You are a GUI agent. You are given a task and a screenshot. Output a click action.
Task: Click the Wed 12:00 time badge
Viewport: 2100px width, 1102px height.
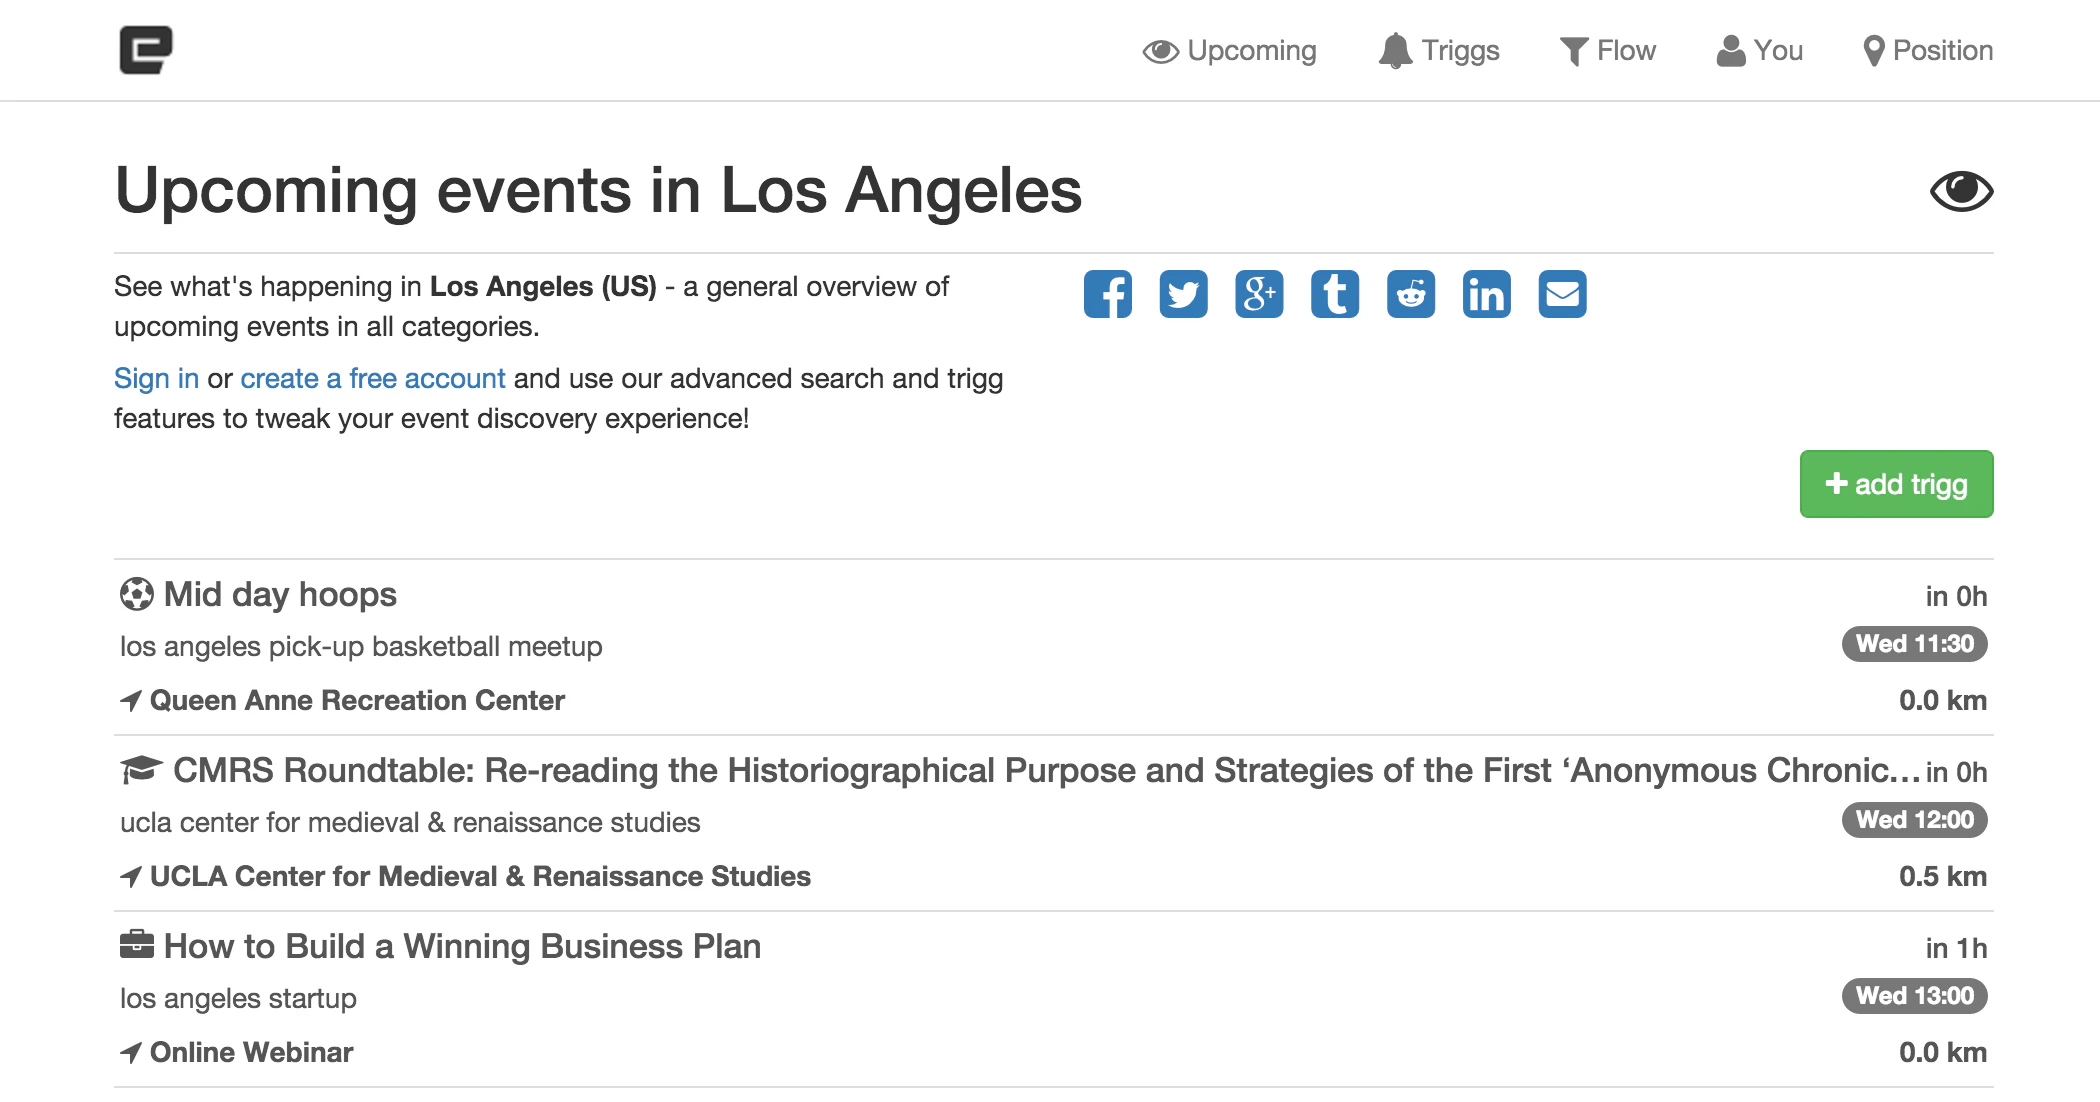[x=1914, y=820]
